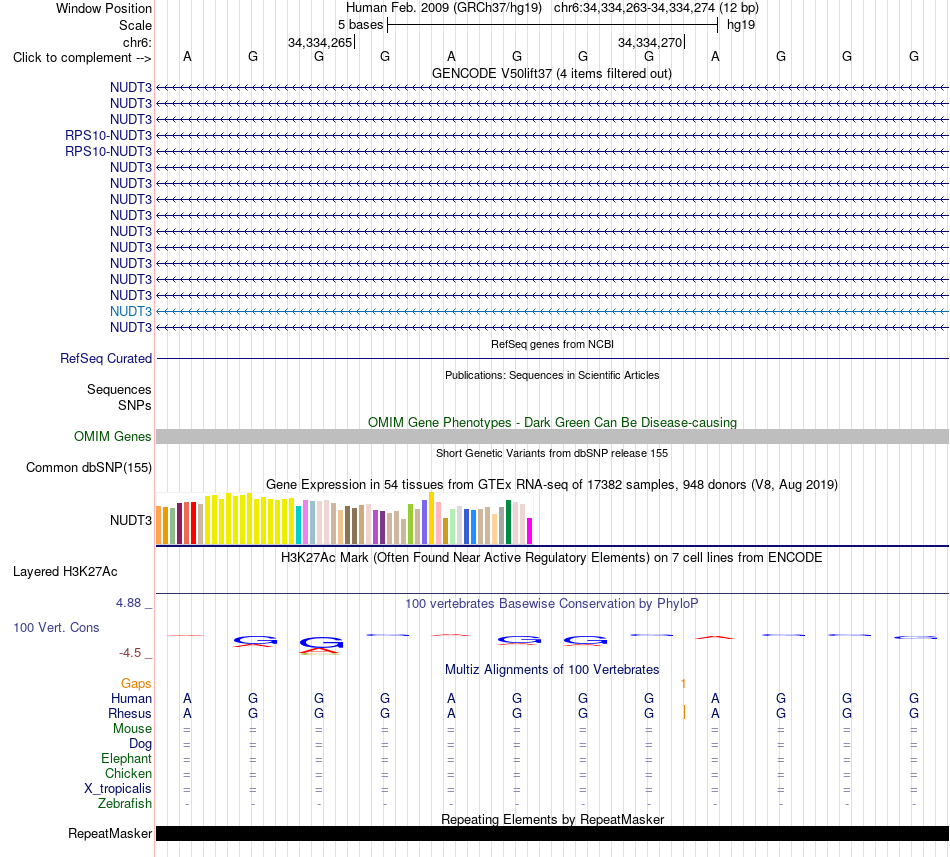Click the gray OMIM Genes item bar

click(552, 437)
